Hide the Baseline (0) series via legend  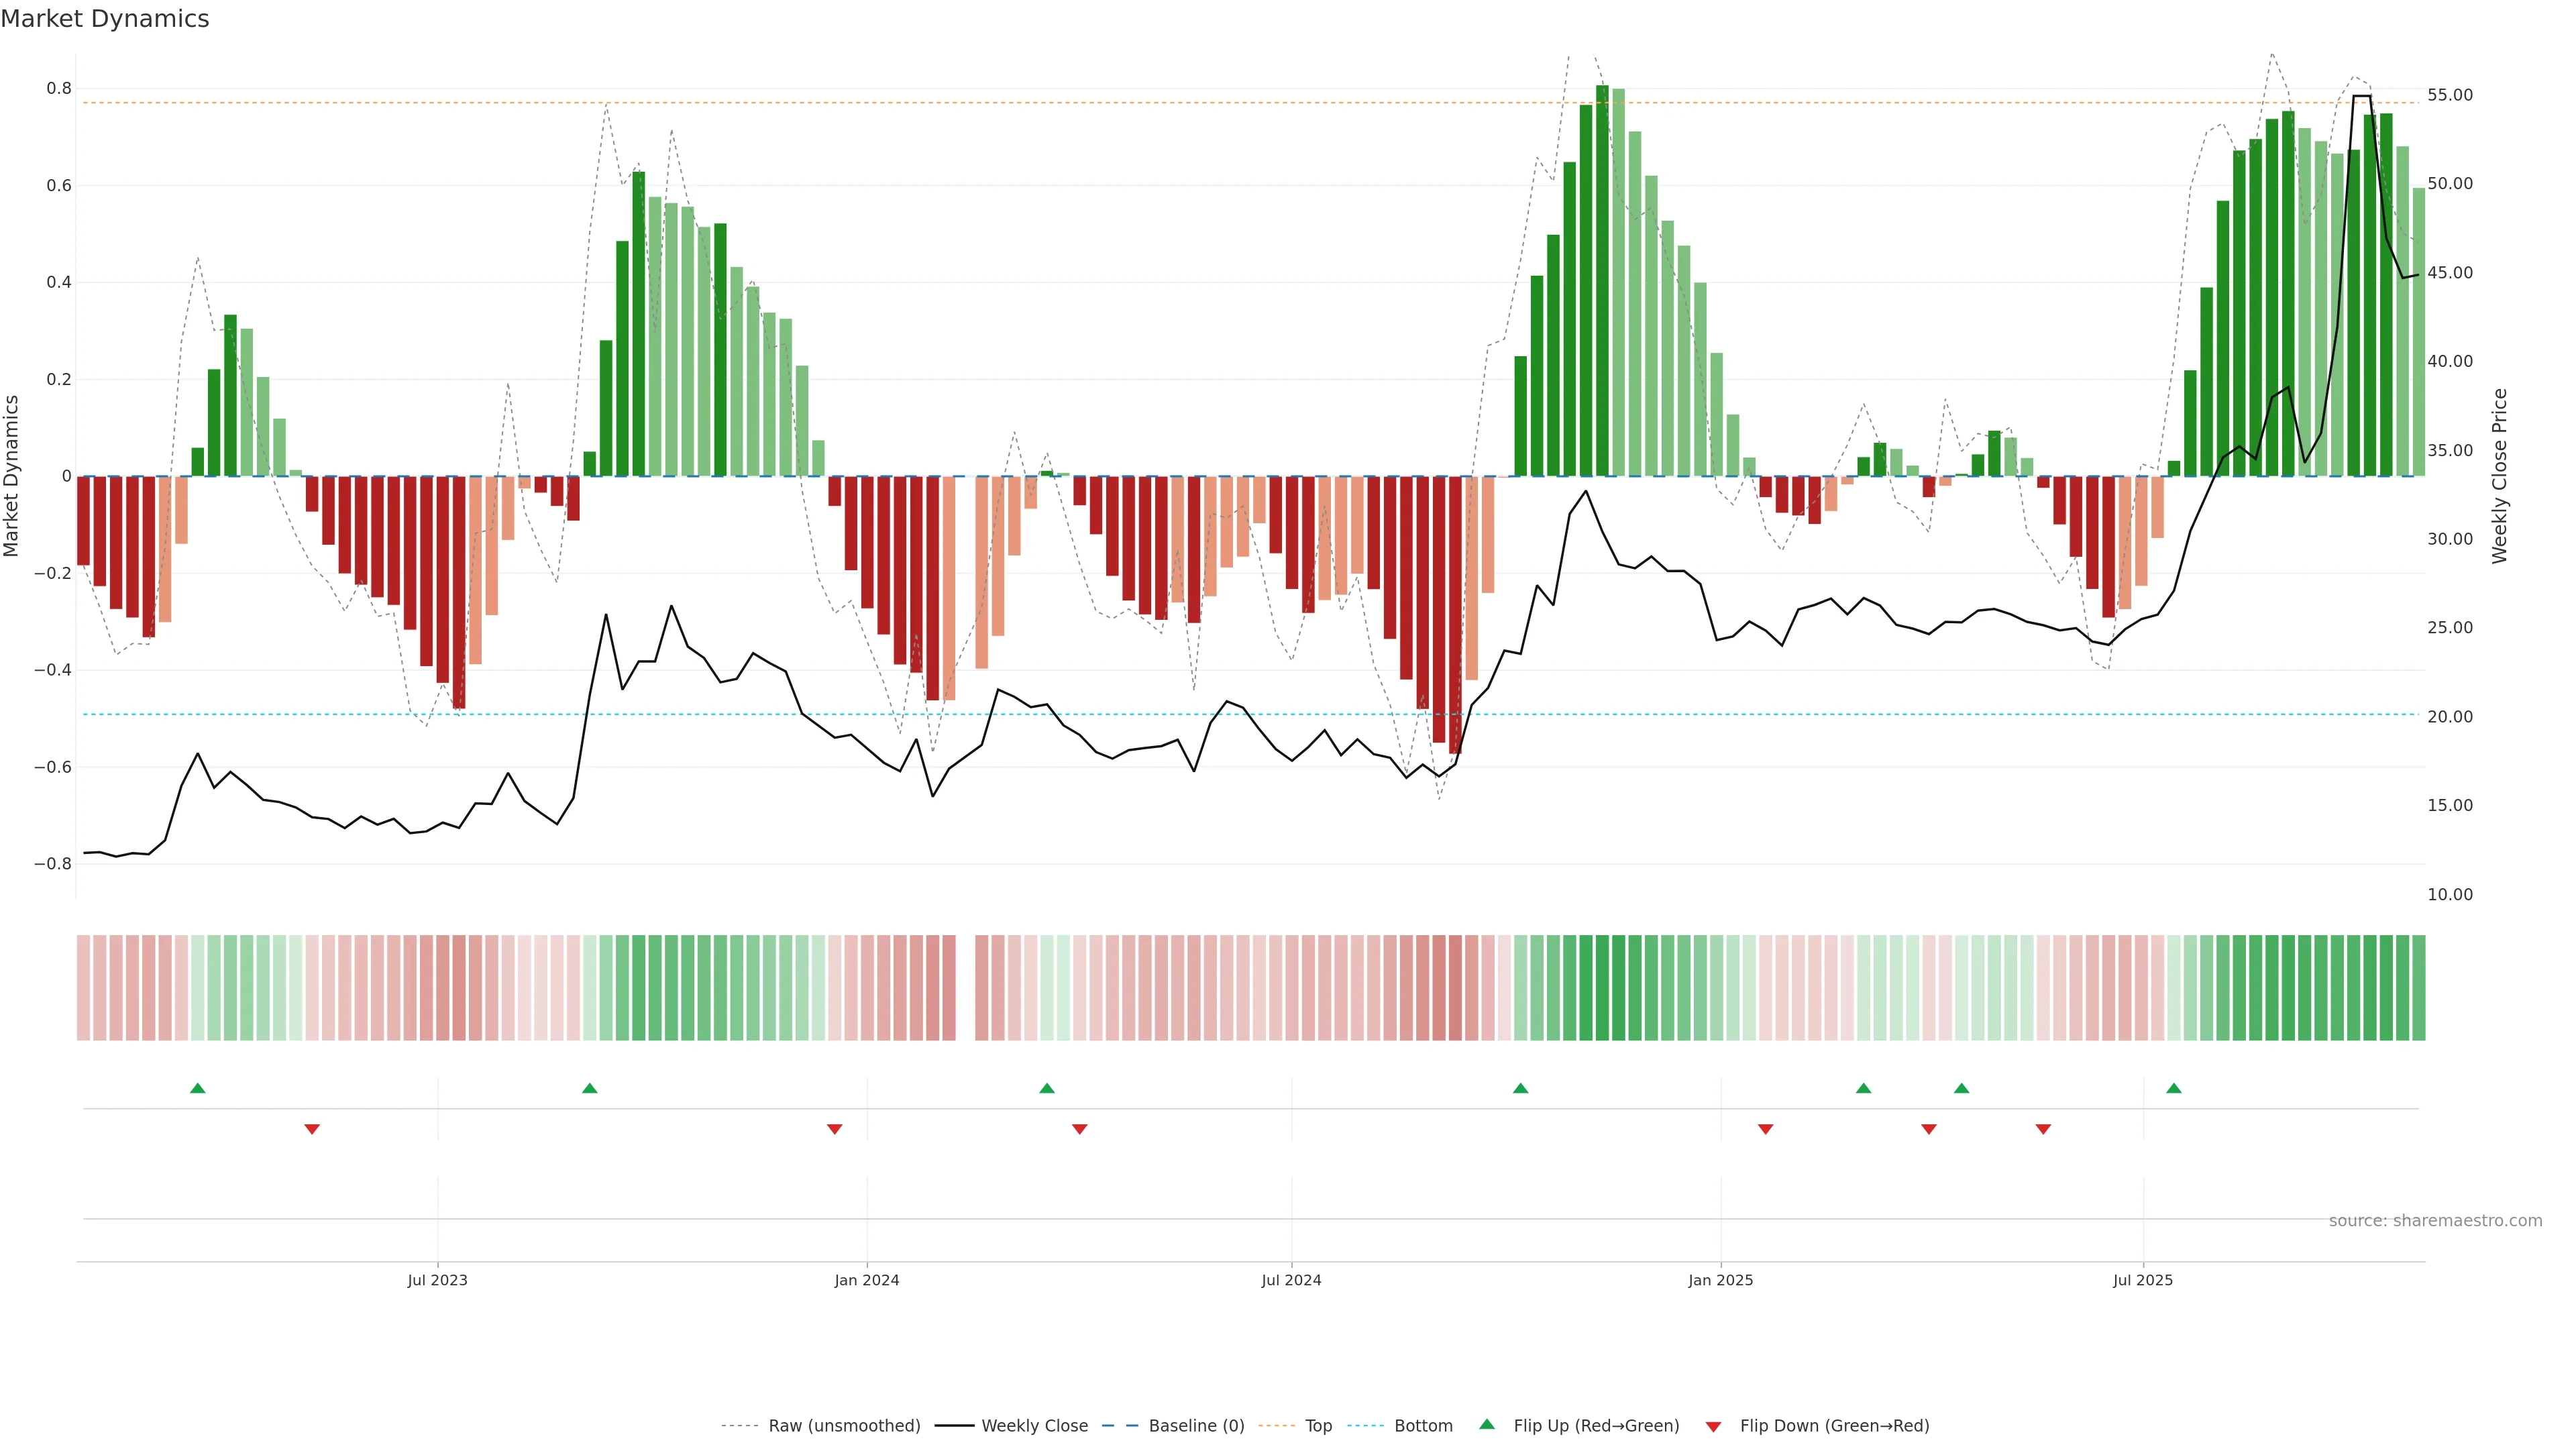coord(1196,1426)
